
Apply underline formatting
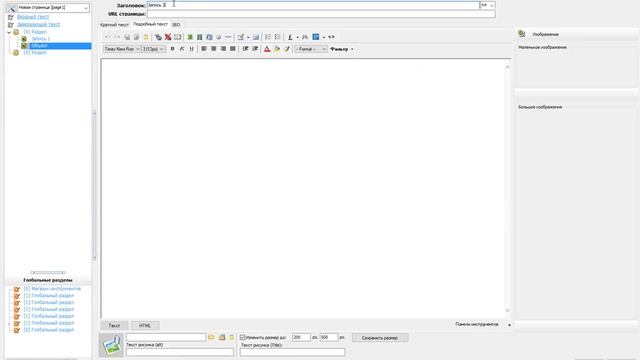coord(191,49)
